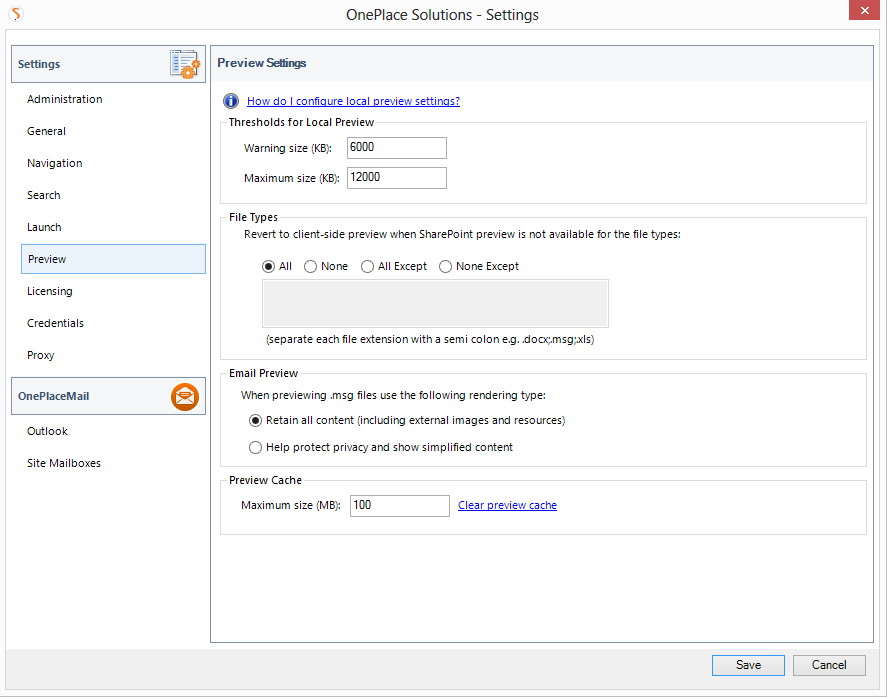The image size is (887, 697).
Task: Click the OnePlaceMail orange envelope icon
Action: tap(185, 397)
